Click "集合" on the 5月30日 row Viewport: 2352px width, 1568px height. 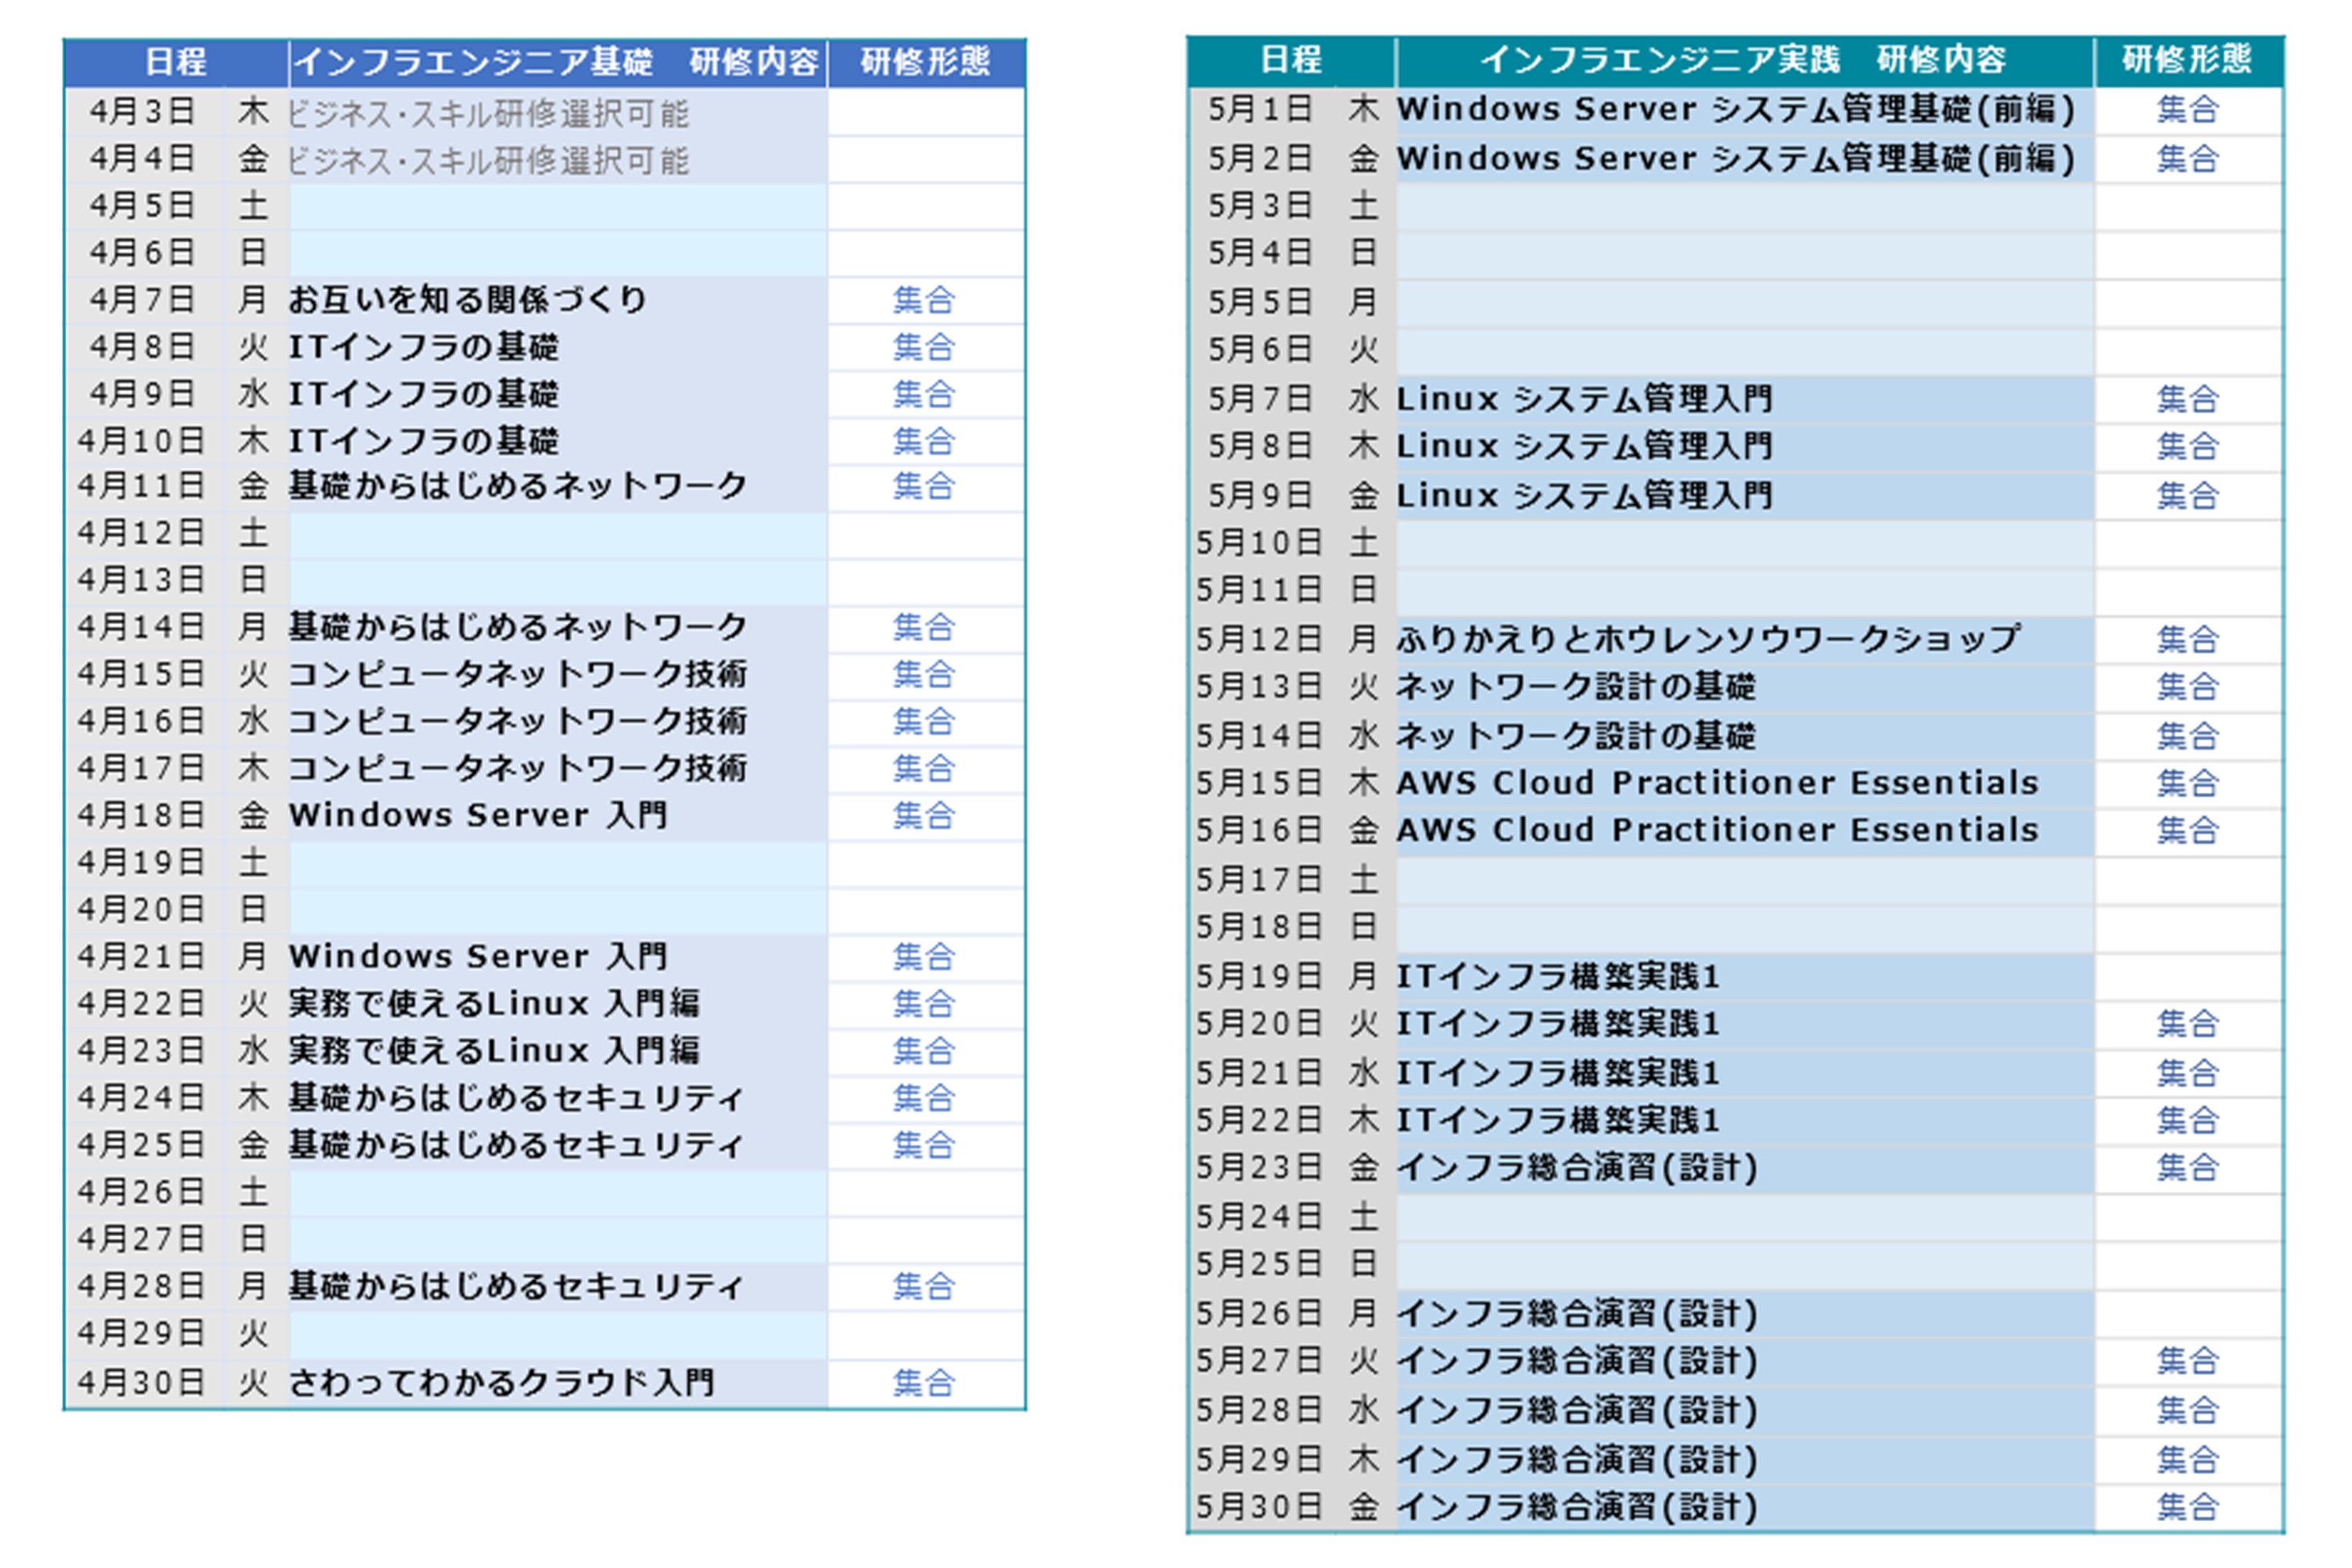point(2188,1507)
